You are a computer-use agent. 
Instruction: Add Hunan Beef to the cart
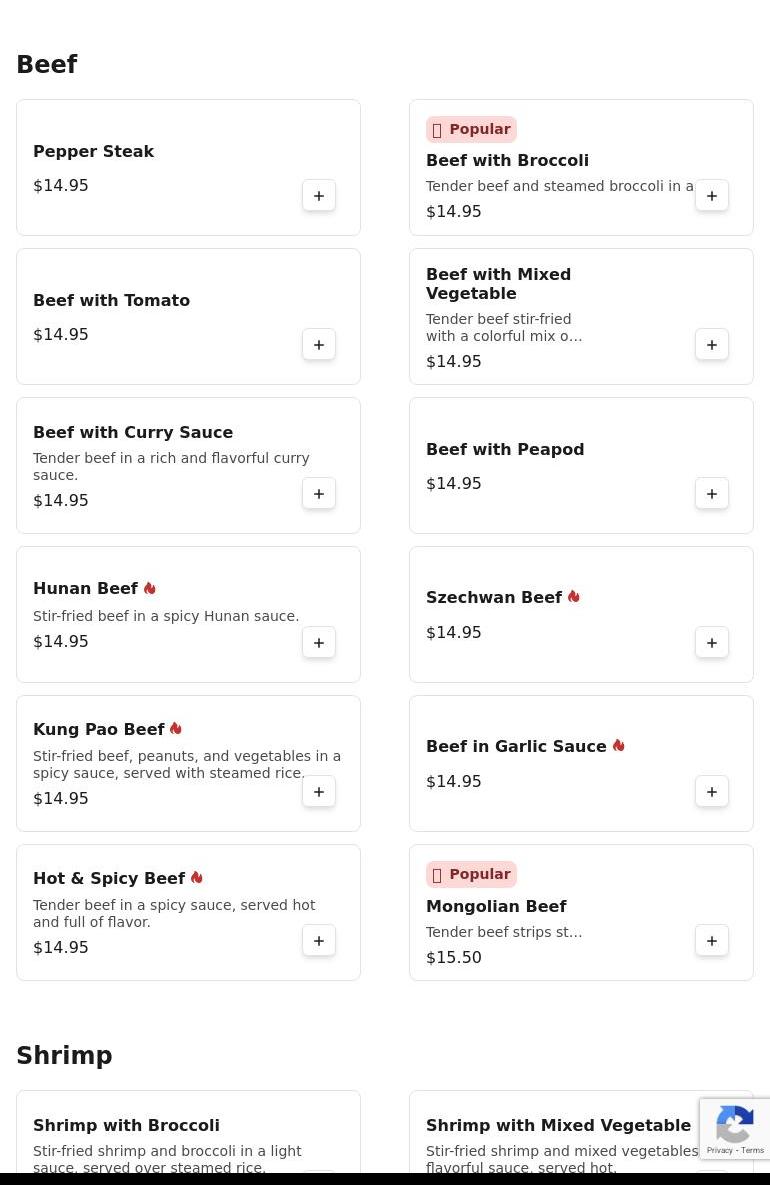coord(319,643)
